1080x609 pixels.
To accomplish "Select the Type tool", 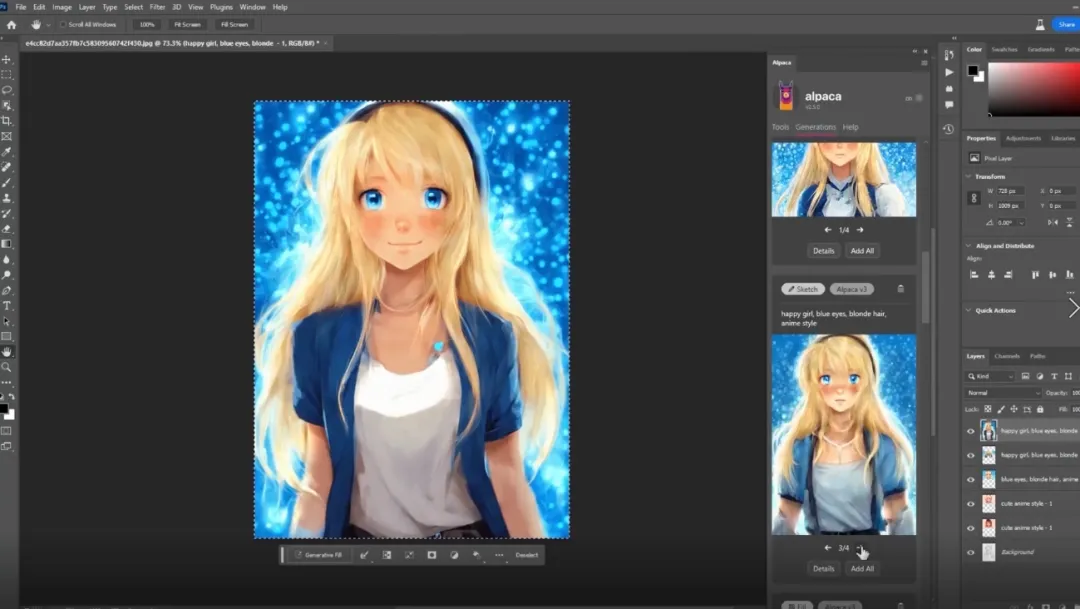I will [x=7, y=306].
